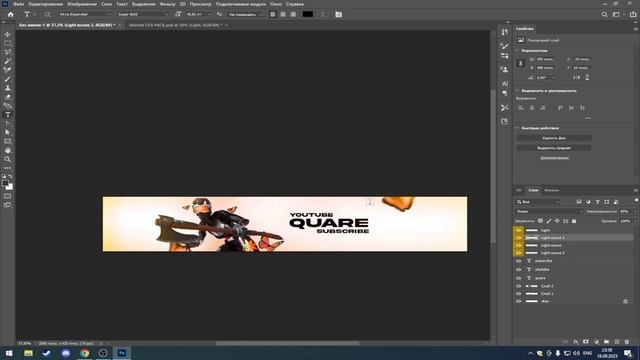Toggle the layer filter on/off switch
Screen dimensions: 640x360
tap(636, 200)
